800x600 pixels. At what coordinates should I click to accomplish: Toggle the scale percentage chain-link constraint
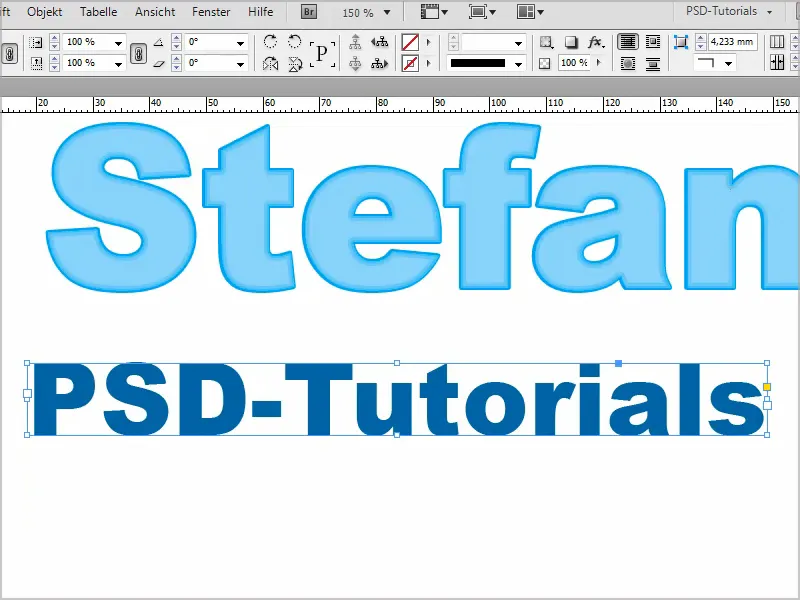pyautogui.click(x=138, y=53)
